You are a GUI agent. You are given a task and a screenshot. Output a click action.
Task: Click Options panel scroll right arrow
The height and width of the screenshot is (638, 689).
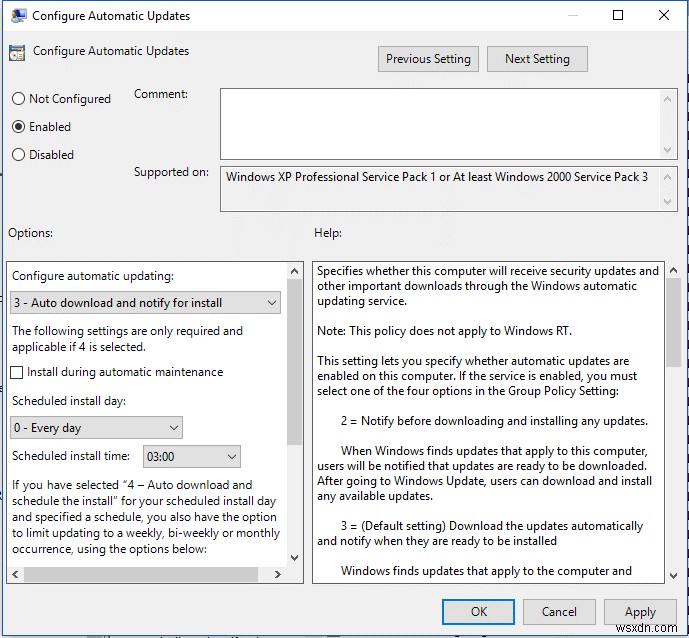(x=278, y=574)
